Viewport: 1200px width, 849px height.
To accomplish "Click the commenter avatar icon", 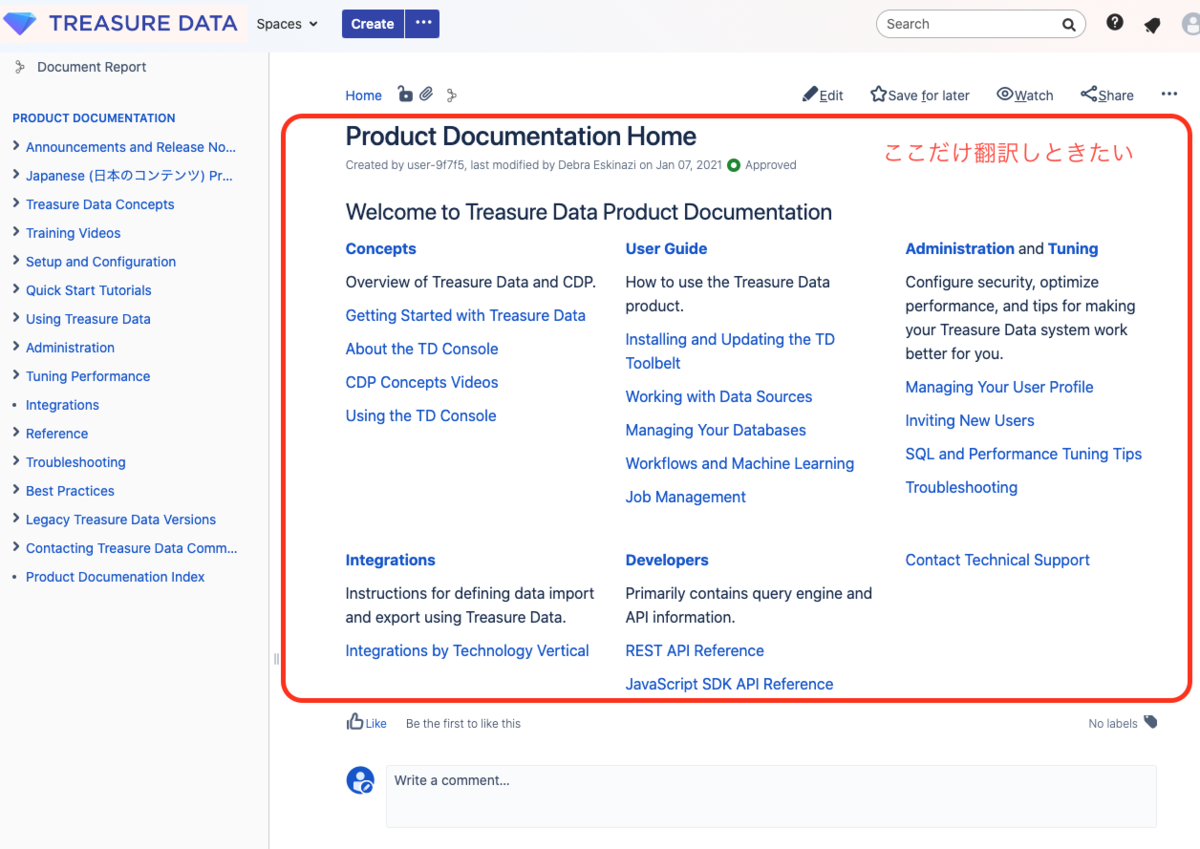I will pos(360,780).
